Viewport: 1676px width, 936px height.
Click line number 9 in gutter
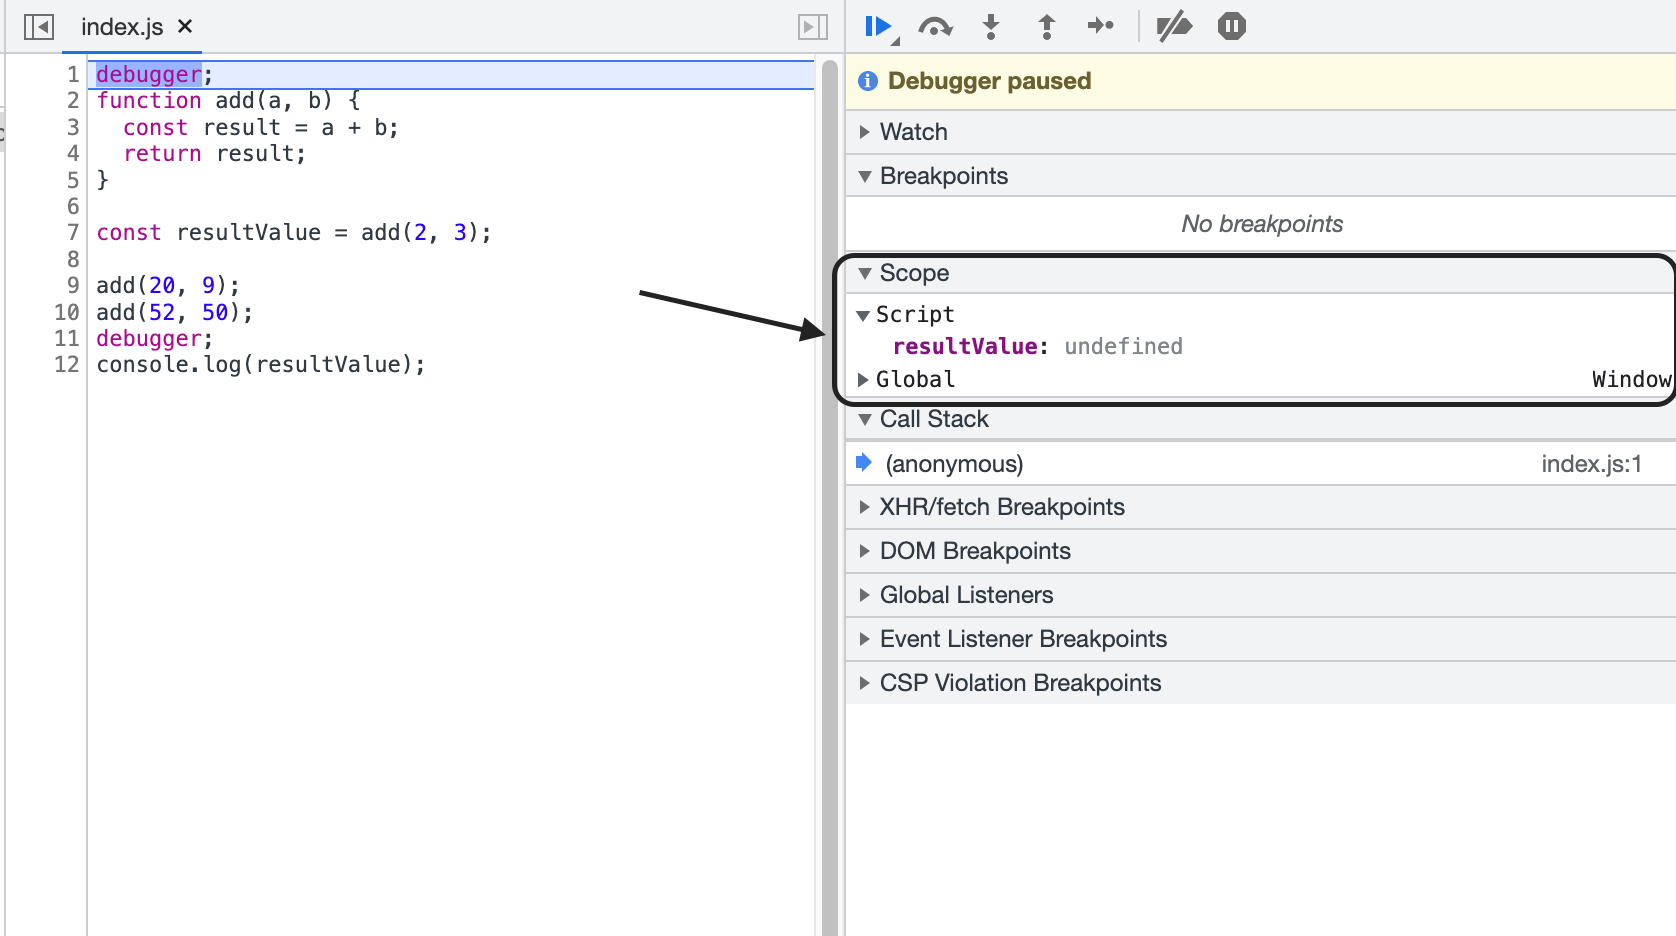(x=73, y=285)
